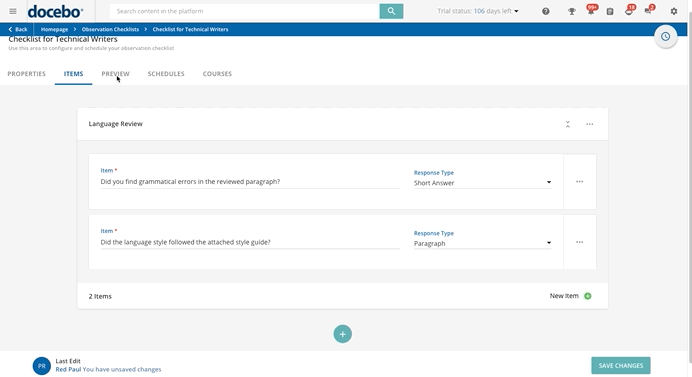Edit the grammatical errors item text field
This screenshot has height=377, width=692.
pyautogui.click(x=250, y=182)
